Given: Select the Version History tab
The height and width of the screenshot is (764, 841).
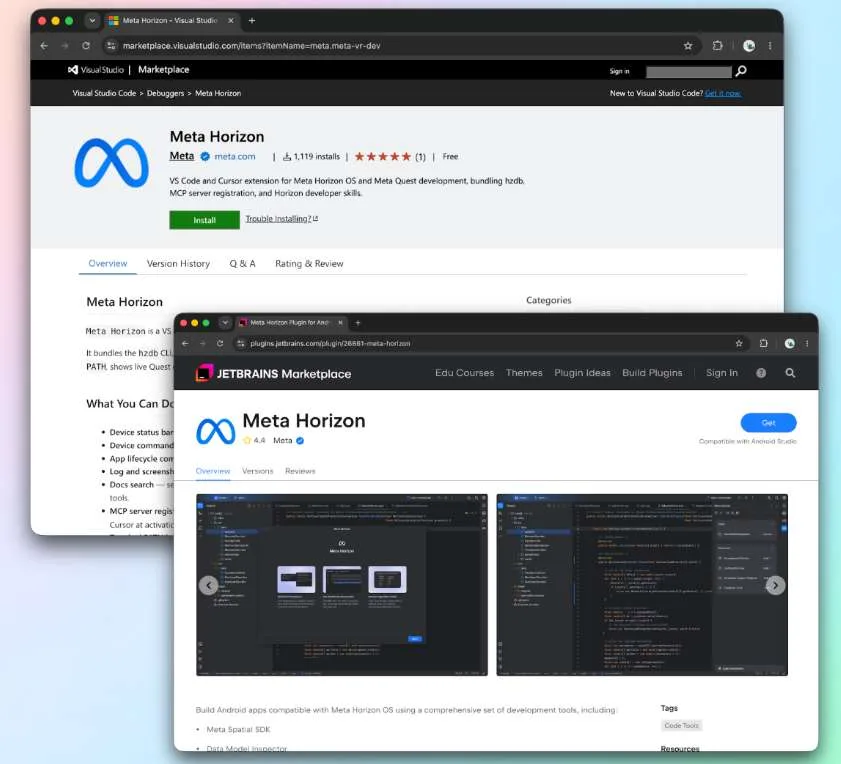Looking at the screenshot, I should tap(178, 263).
